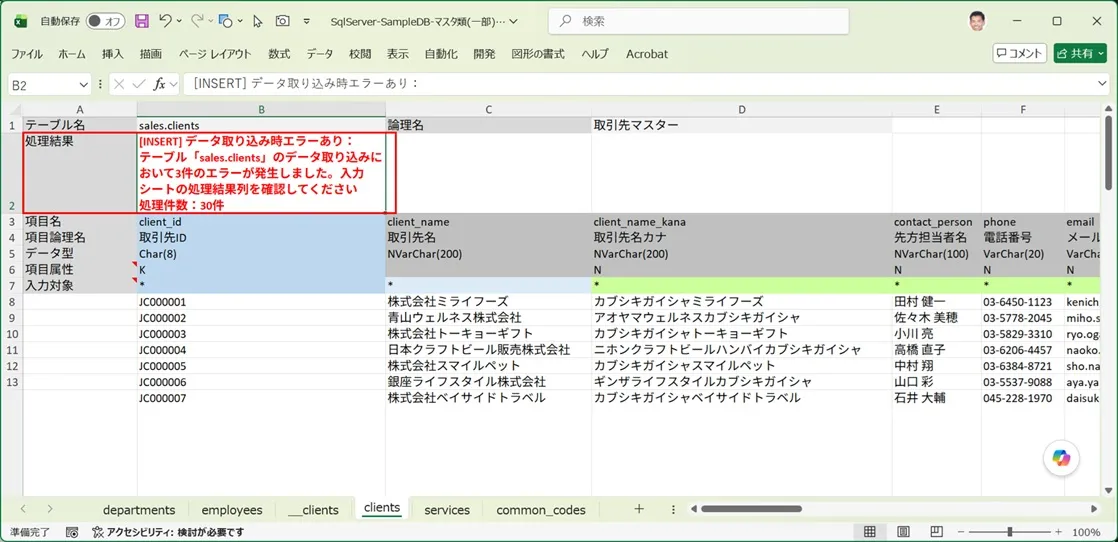The image size is (1118, 542).
Task: Open the 図形の書式 ribbon tab
Action: [538, 53]
